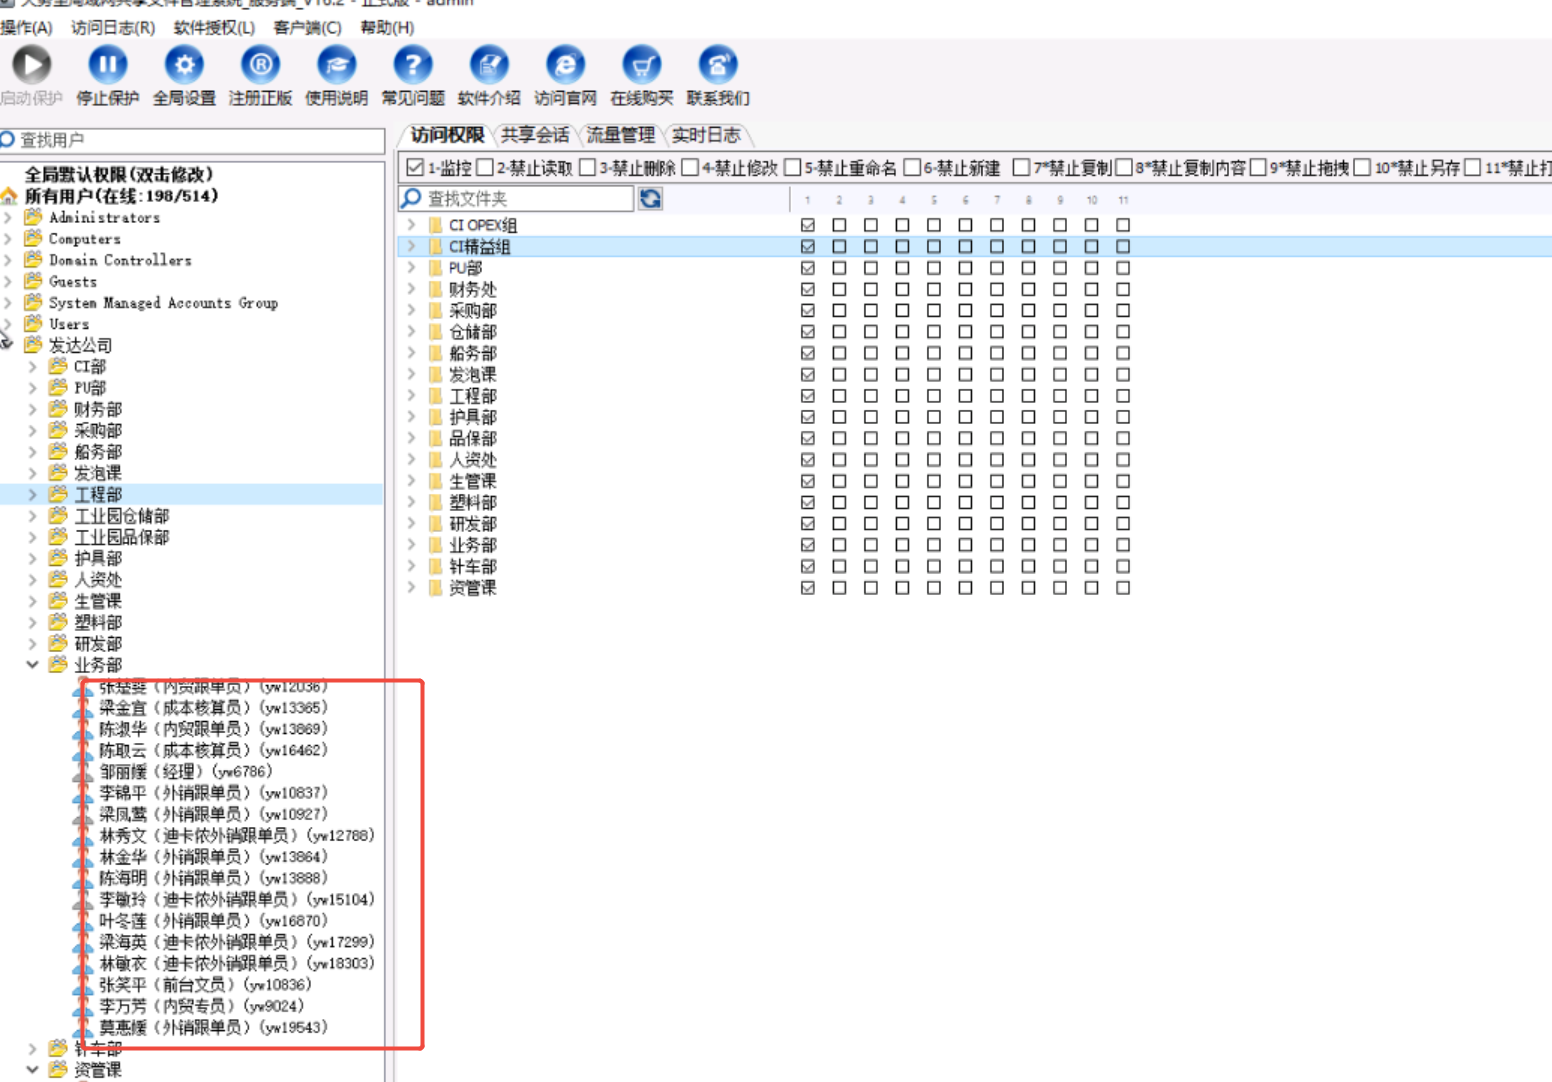Open 使用说明 toolbar icon
The width and height of the screenshot is (1552, 1082).
coord(336,66)
